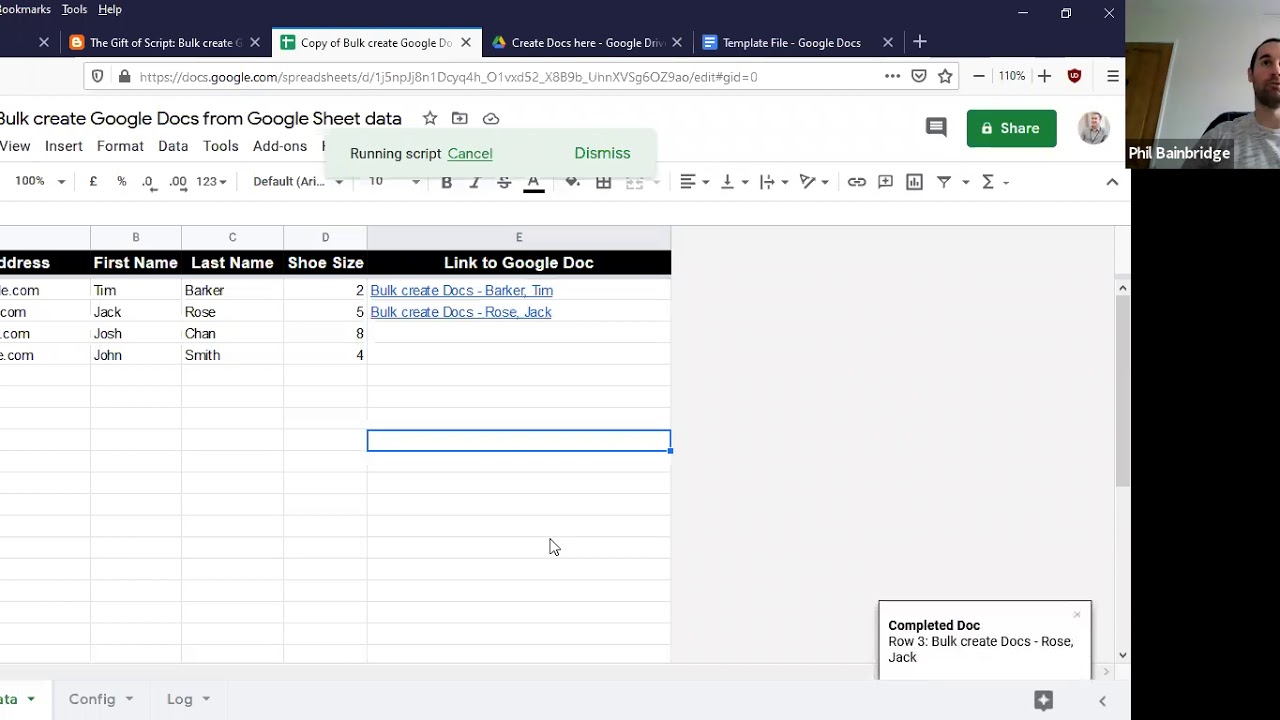
Task: Switch to the Log sheet tab
Action: click(x=180, y=699)
